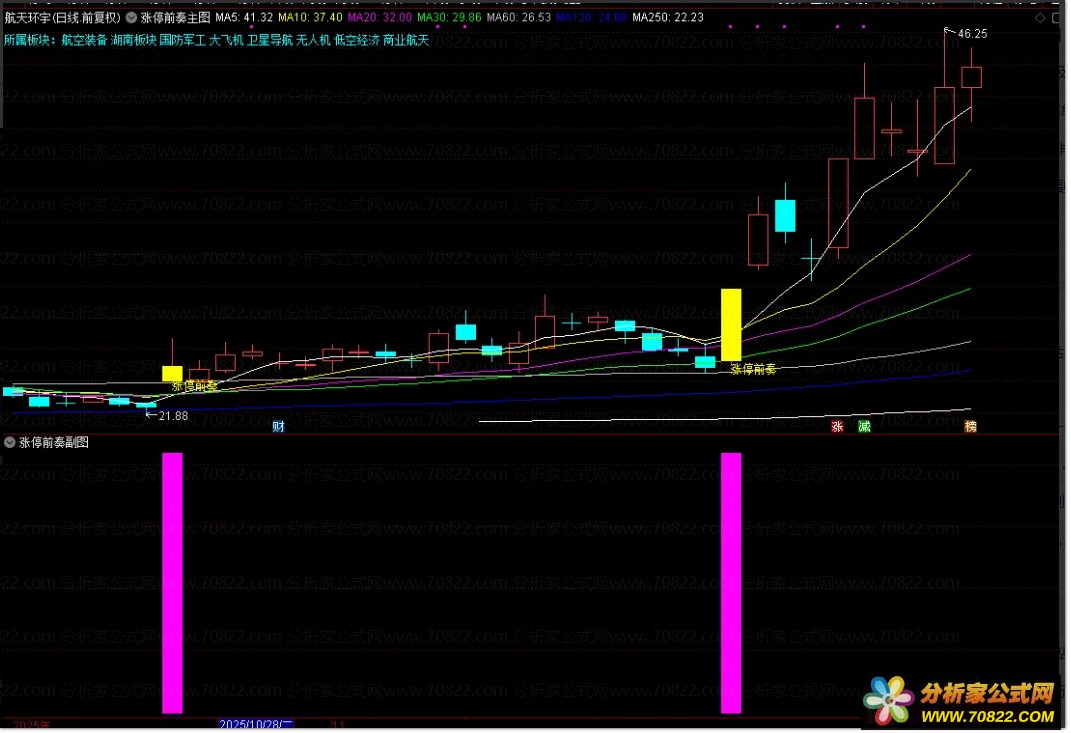The width and height of the screenshot is (1071, 733).
Task: Click the MA250: 22.23 value
Action: [x=668, y=18]
